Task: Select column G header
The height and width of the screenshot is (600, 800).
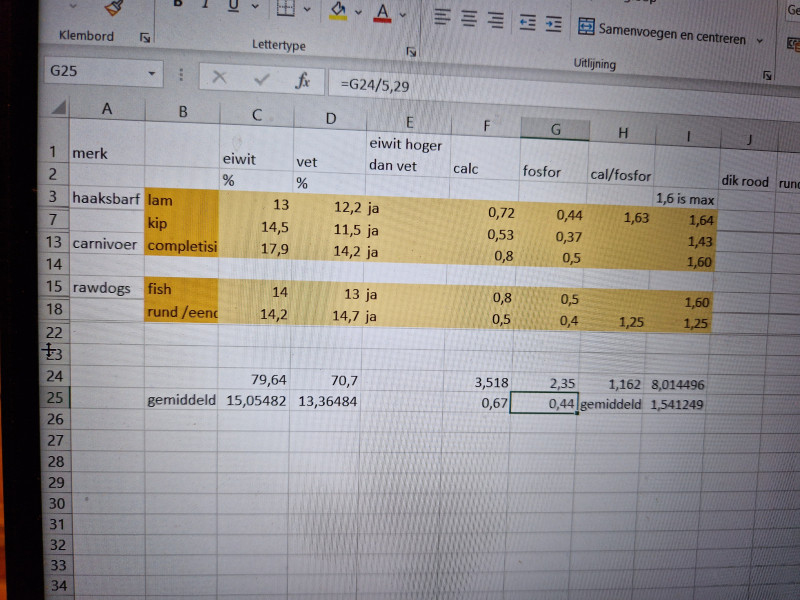Action: click(555, 129)
